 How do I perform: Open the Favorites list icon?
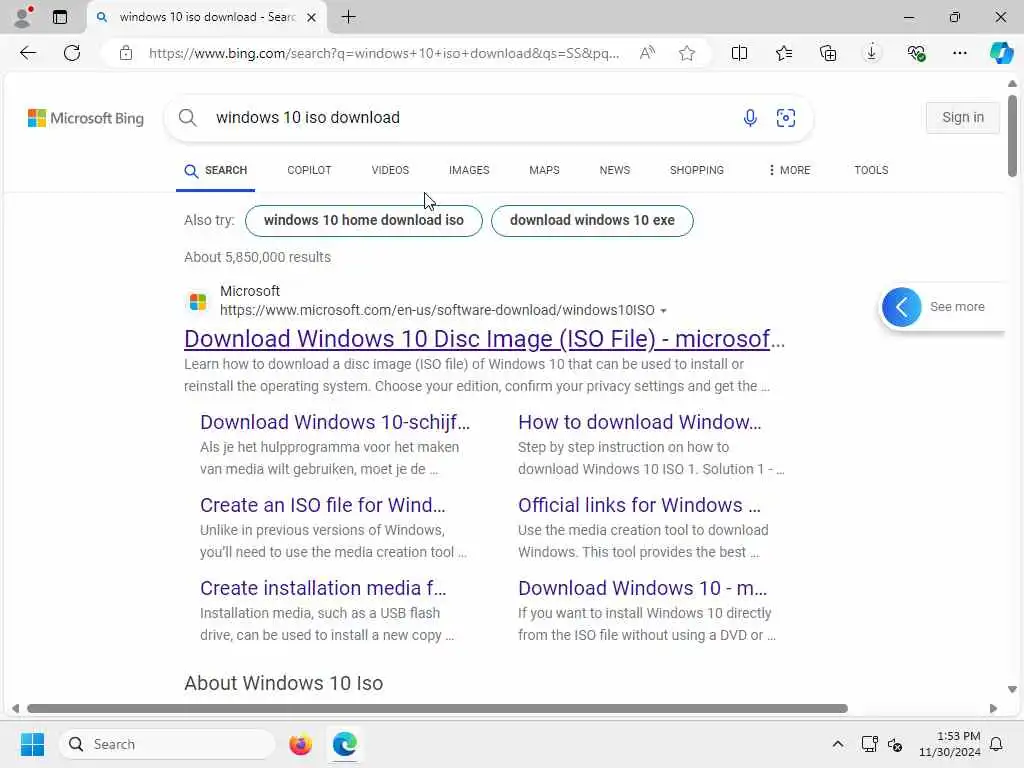784,53
